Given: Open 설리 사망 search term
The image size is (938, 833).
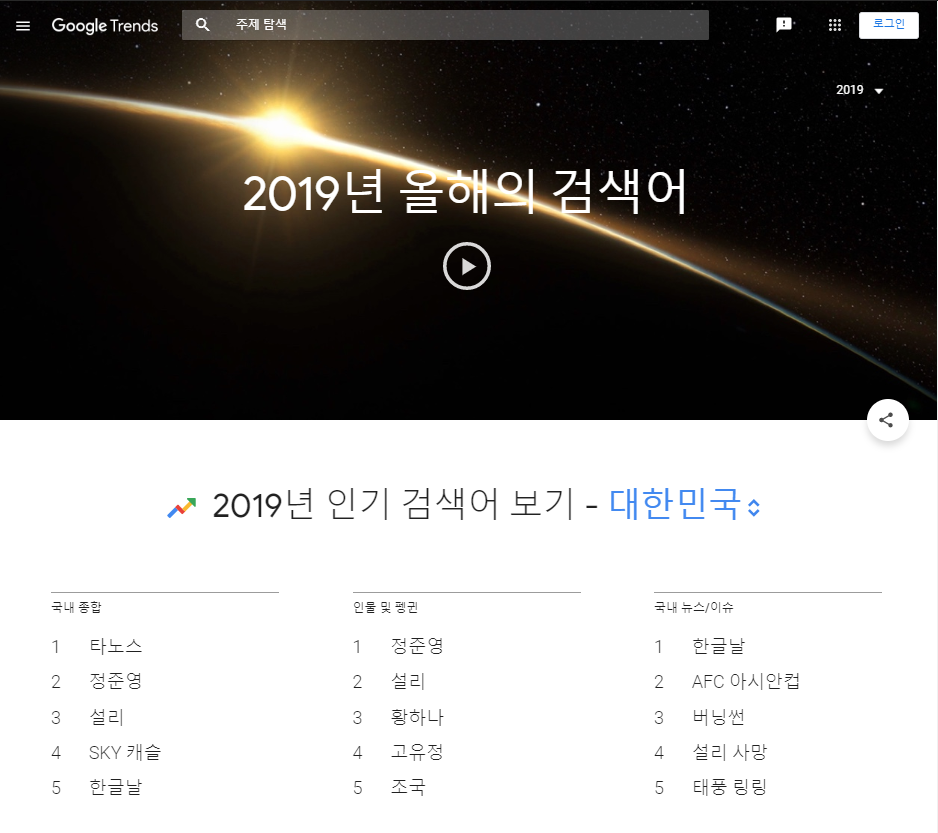Looking at the screenshot, I should (729, 752).
